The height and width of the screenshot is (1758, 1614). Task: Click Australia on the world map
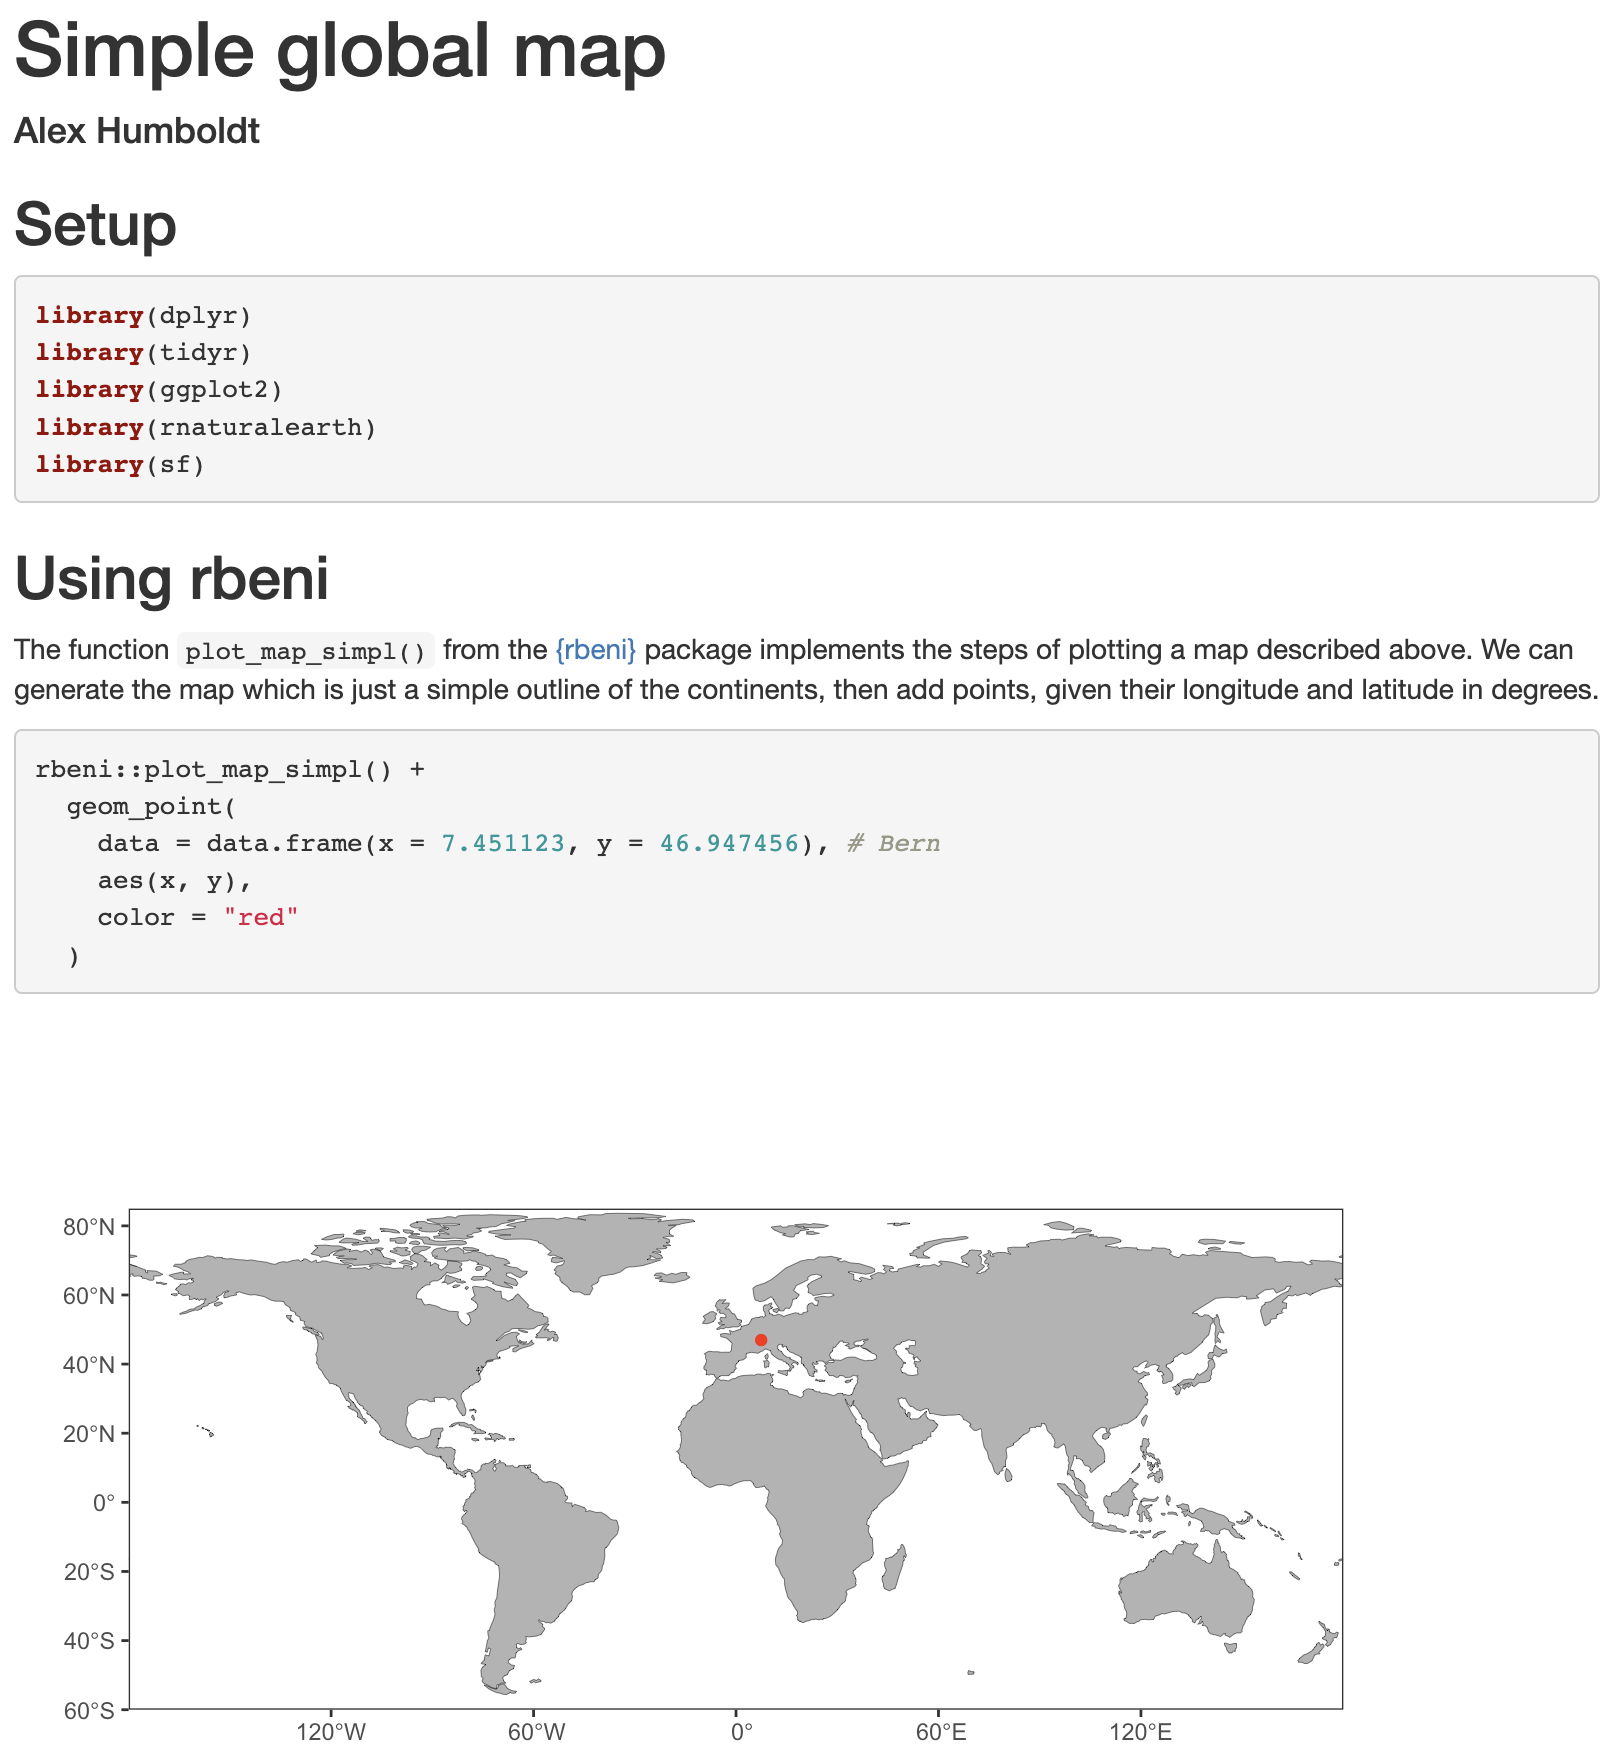[x=1187, y=1589]
